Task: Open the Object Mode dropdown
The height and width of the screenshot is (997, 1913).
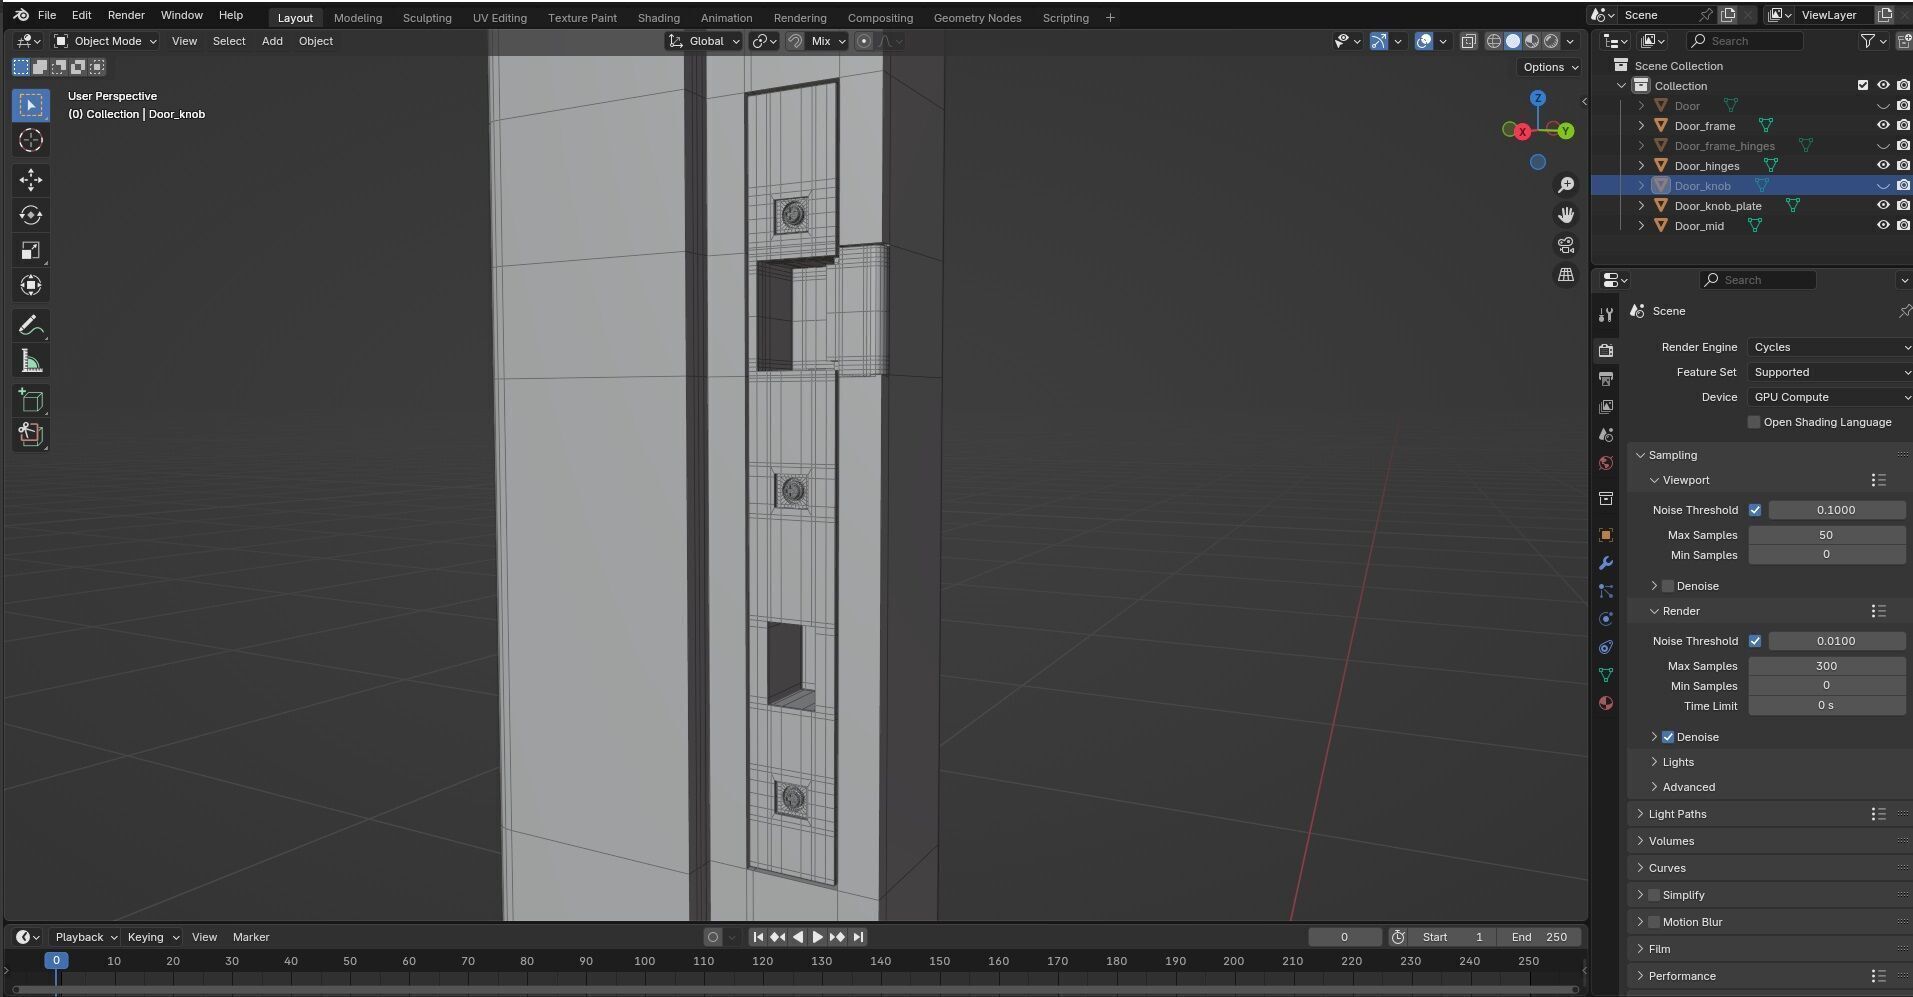Action: [105, 41]
